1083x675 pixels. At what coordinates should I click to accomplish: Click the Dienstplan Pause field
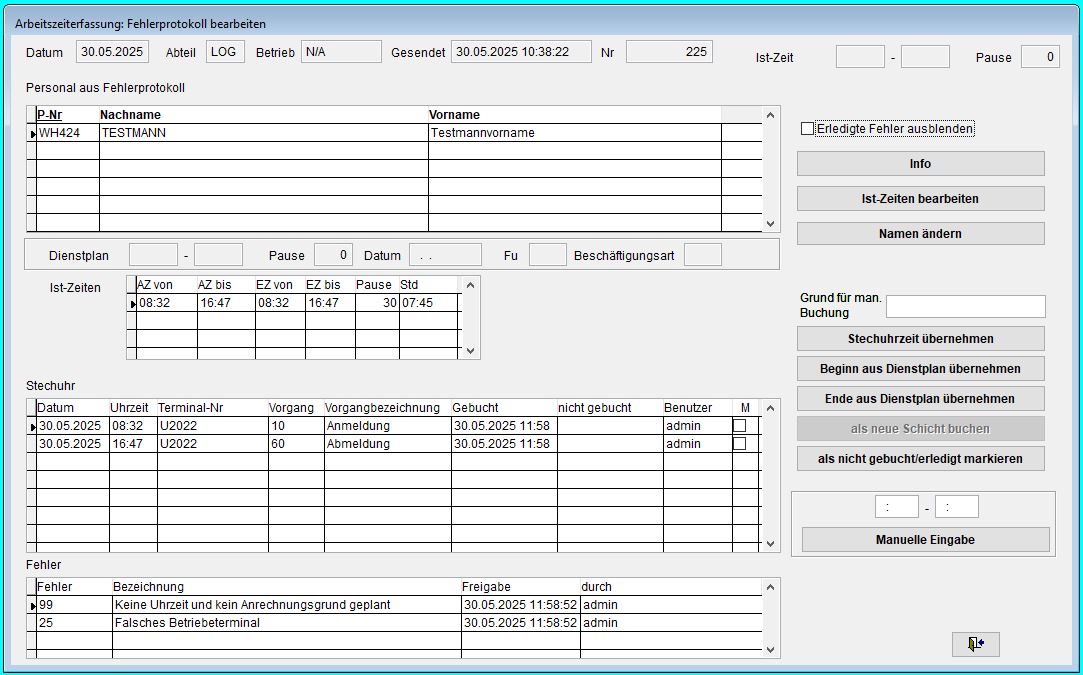pyautogui.click(x=334, y=255)
